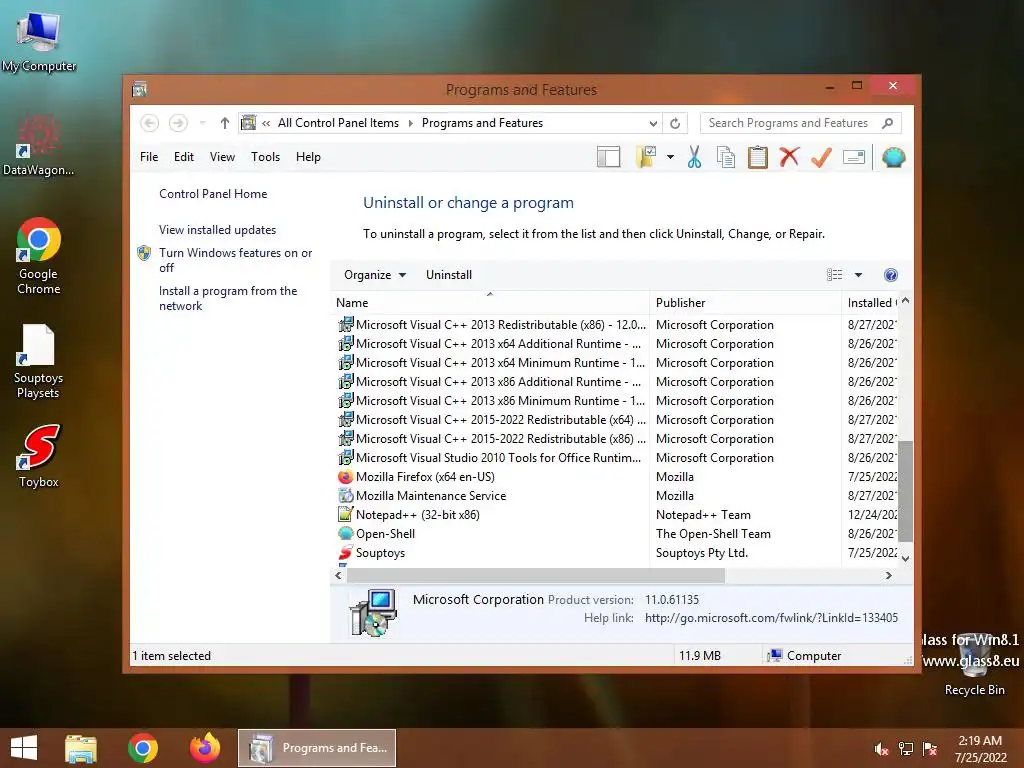
Task: Open the Tools menu
Action: tap(265, 157)
